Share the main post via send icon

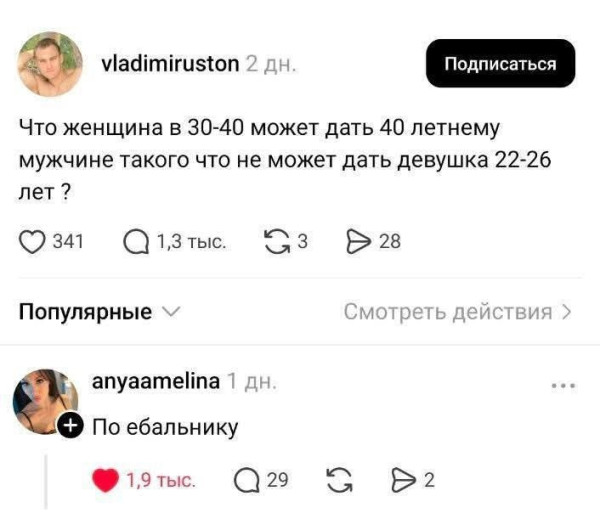click(x=357, y=240)
